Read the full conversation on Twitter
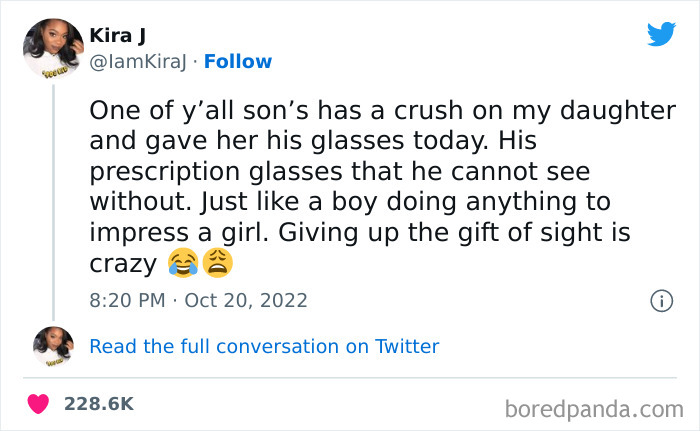This screenshot has width=700, height=431. pos(264,347)
